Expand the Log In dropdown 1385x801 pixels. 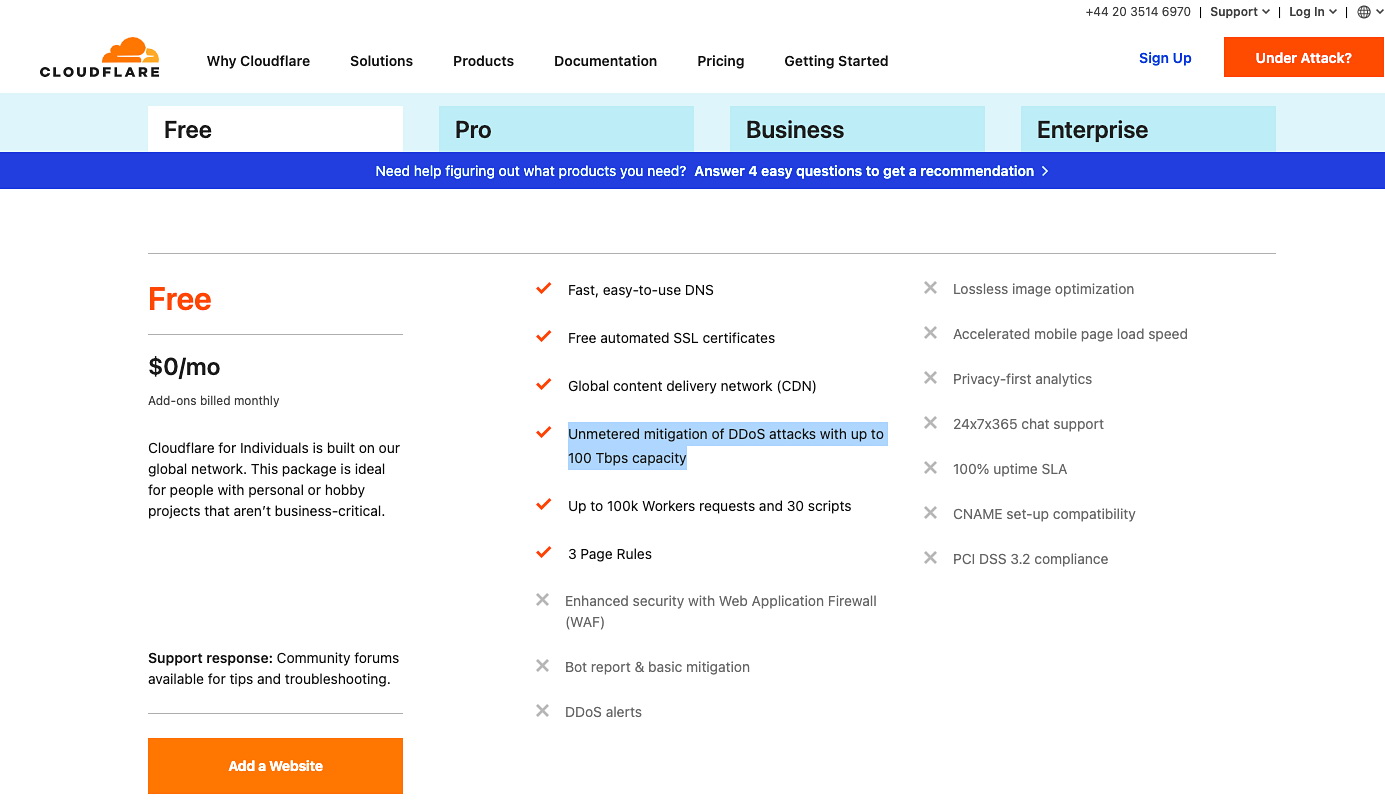[1313, 12]
